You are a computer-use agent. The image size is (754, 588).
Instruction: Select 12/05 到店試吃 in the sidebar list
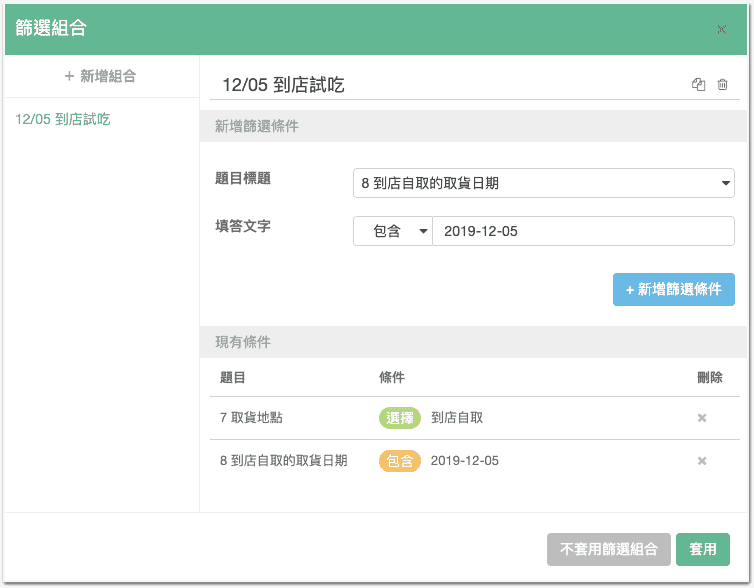(63, 119)
